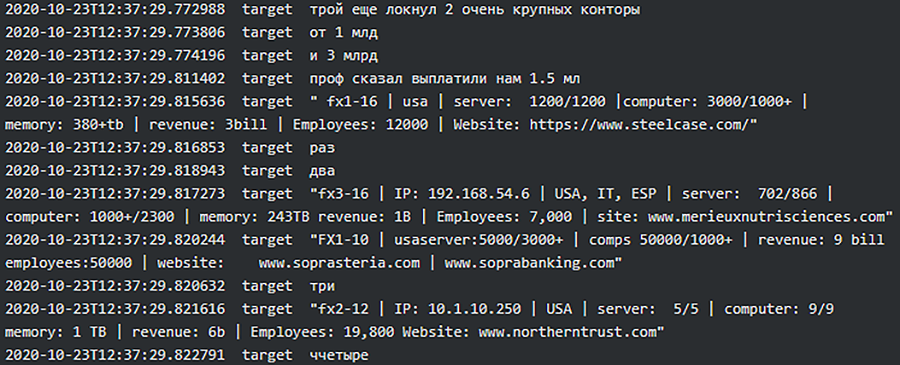This screenshot has width=900, height=365.
Task: Click the last line "ччетыре"
Action: click(187, 355)
